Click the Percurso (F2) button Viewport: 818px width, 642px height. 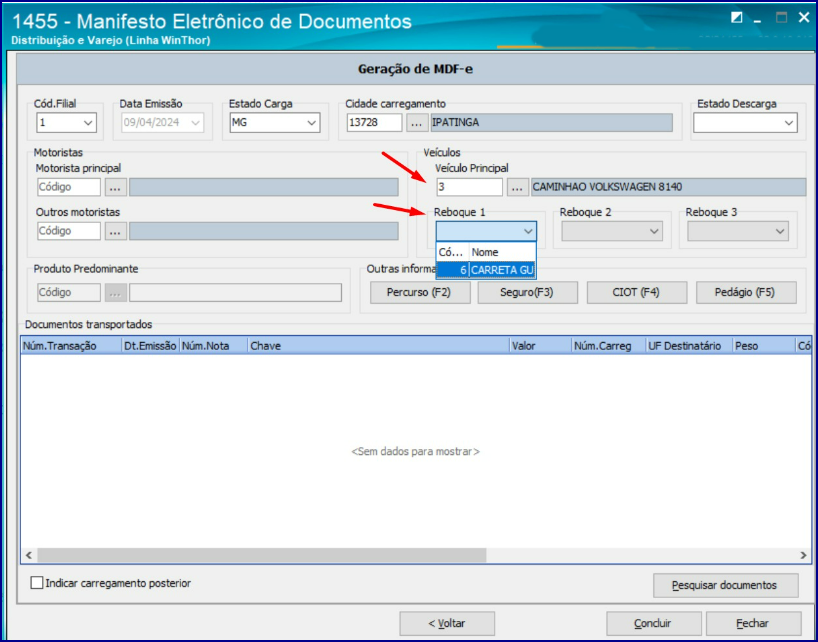(x=420, y=293)
